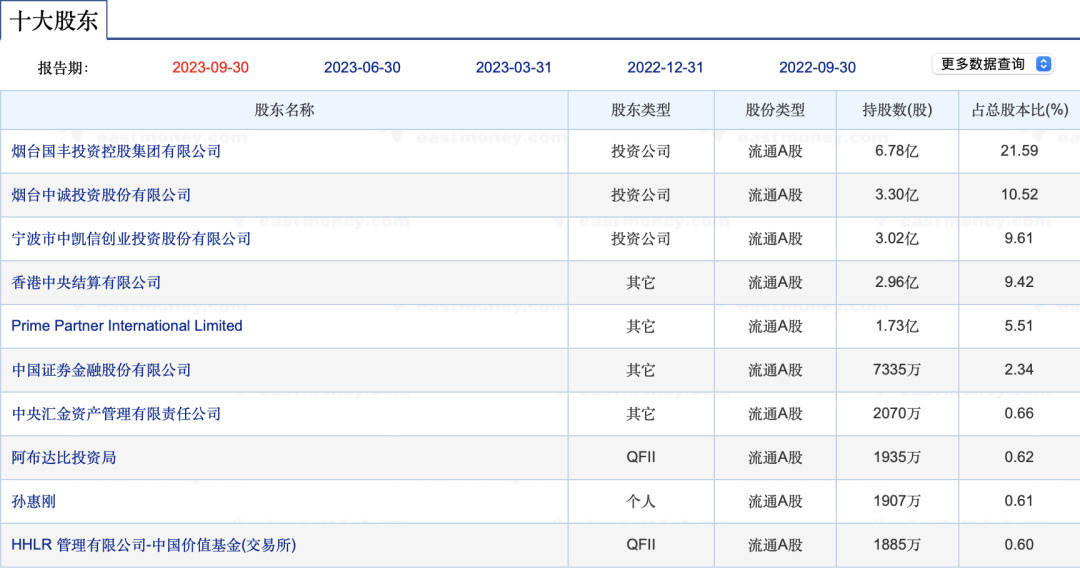This screenshot has width=1080, height=569.
Task: Click QFII type in 阿布达比投资局 row
Action: [641, 457]
